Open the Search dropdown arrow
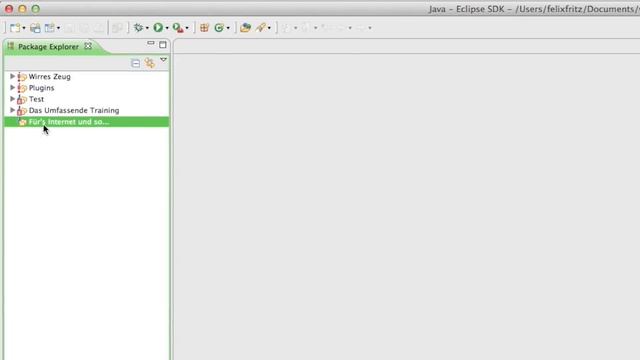 (x=269, y=28)
